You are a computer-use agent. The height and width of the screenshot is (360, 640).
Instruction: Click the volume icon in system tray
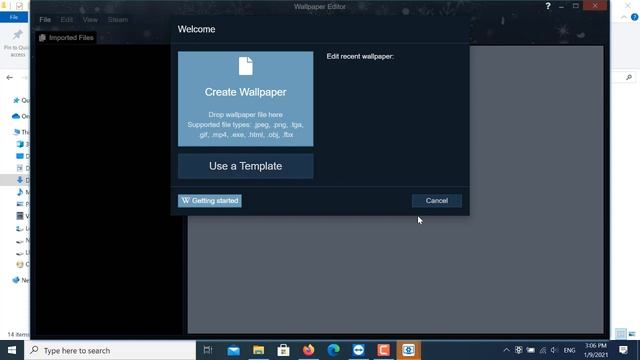point(554,350)
